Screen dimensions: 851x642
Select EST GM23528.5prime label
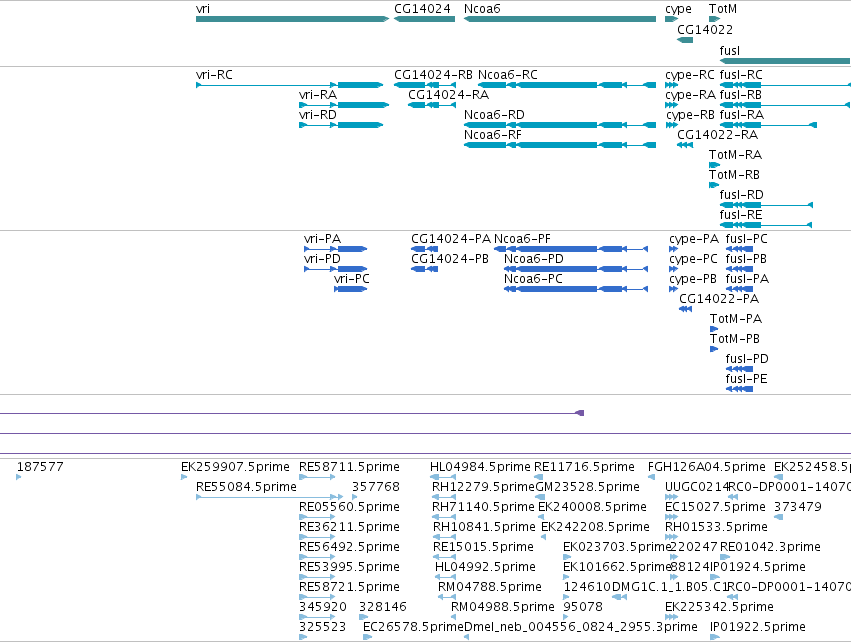tap(588, 487)
